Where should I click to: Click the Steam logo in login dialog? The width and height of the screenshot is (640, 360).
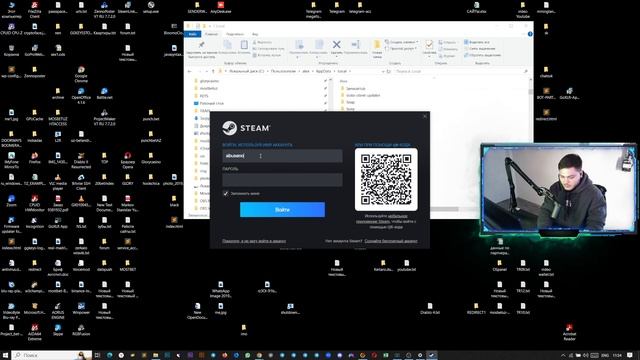tap(246, 128)
